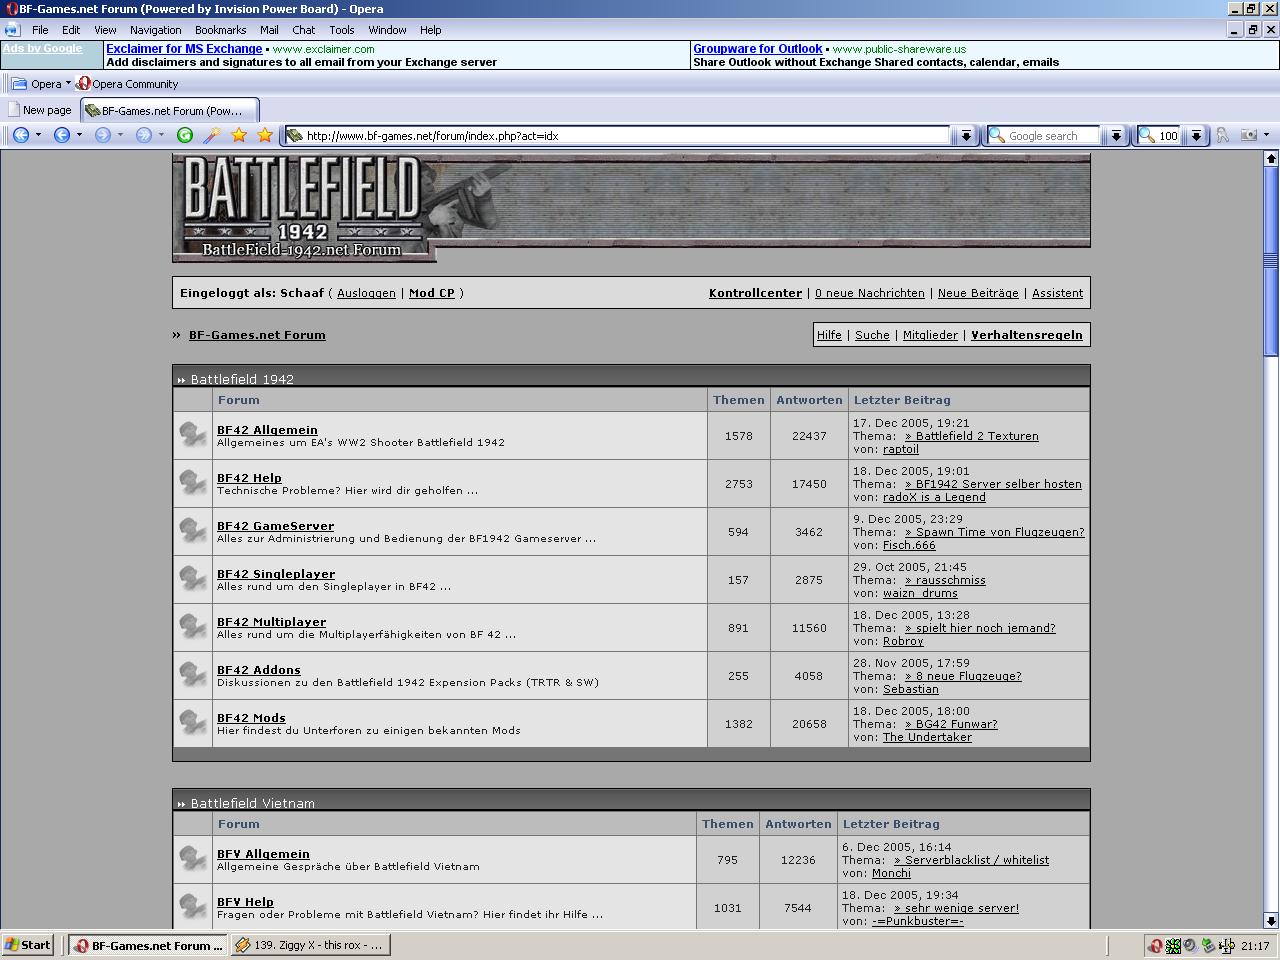Click the Opera Community bookmark icon
This screenshot has width=1280, height=960.
click(84, 84)
